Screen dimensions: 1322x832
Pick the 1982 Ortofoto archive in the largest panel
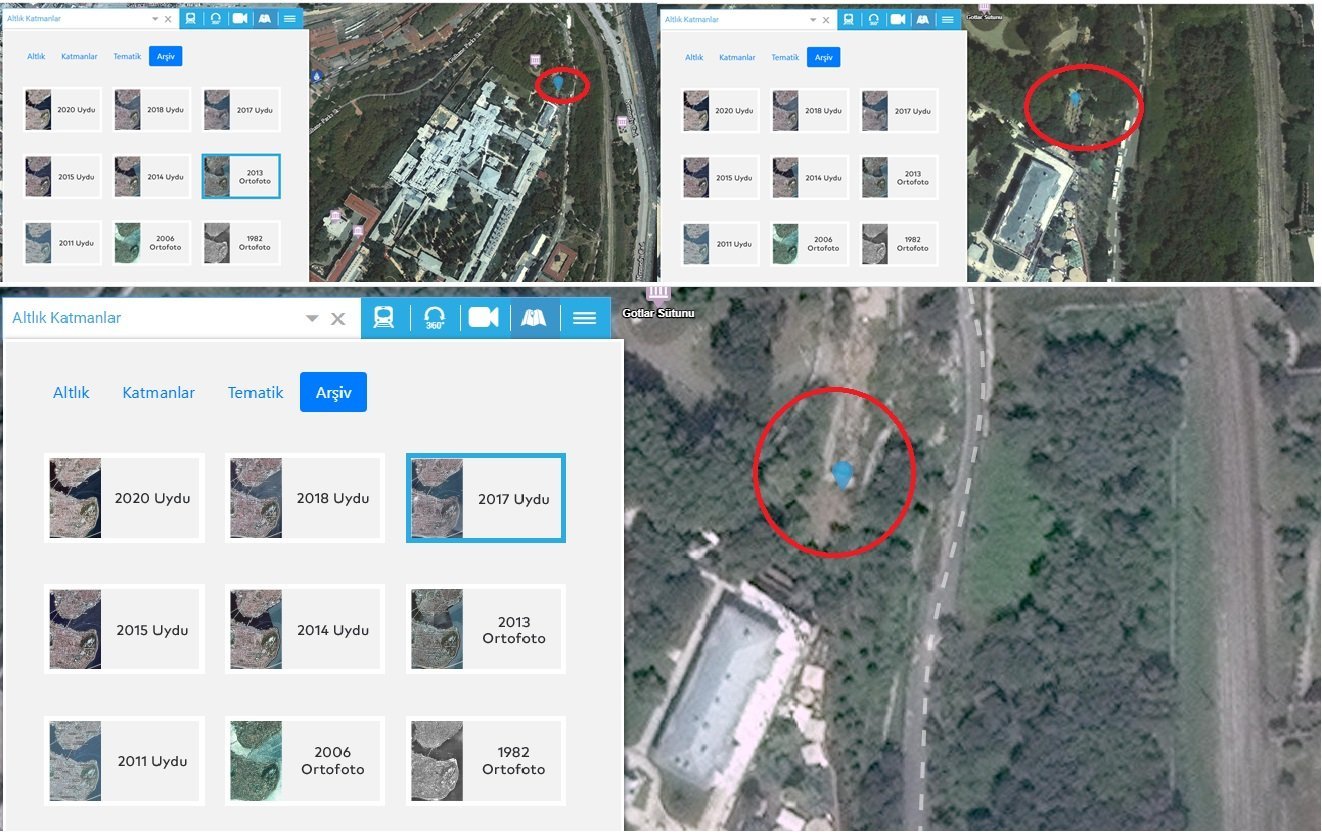[x=486, y=760]
